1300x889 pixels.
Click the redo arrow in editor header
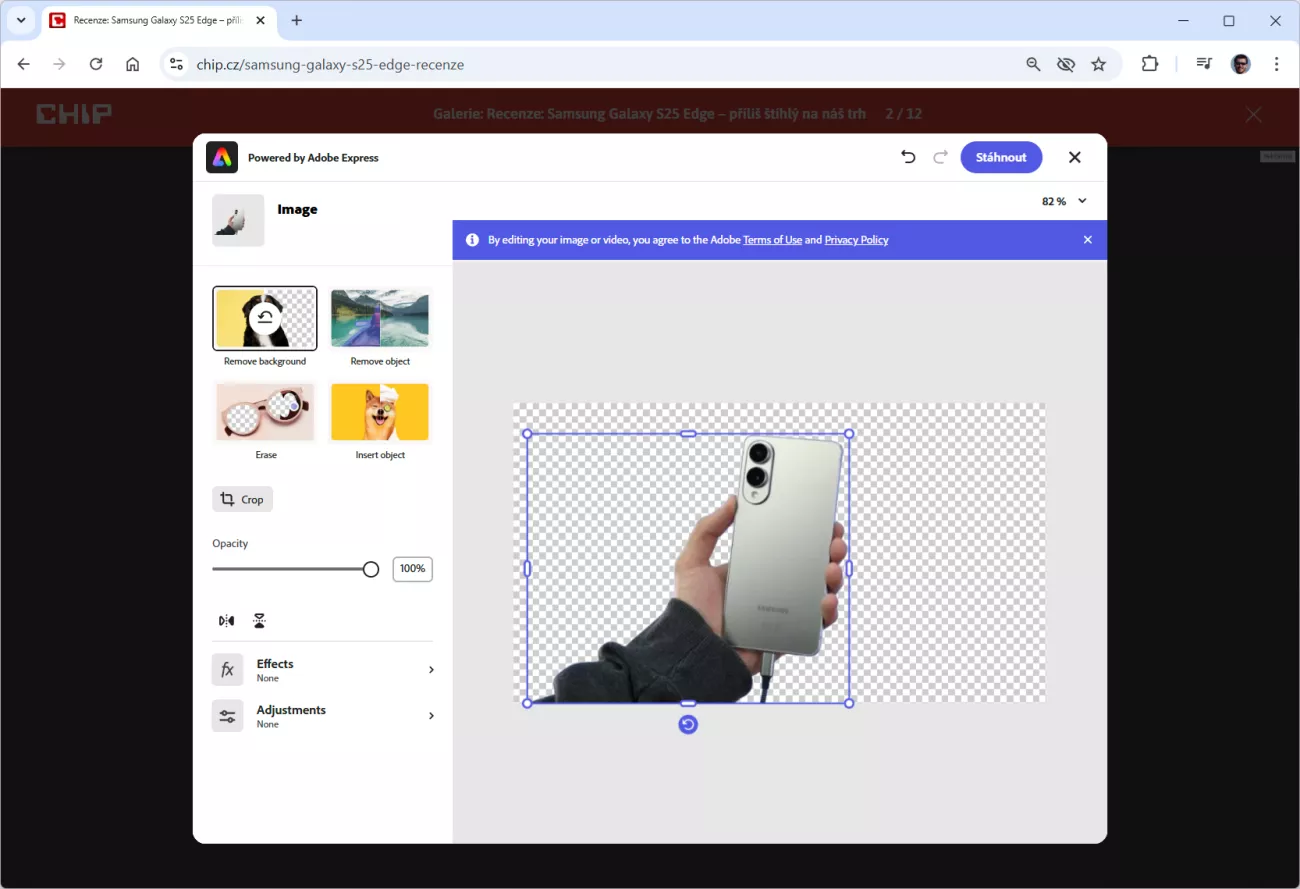pos(940,157)
